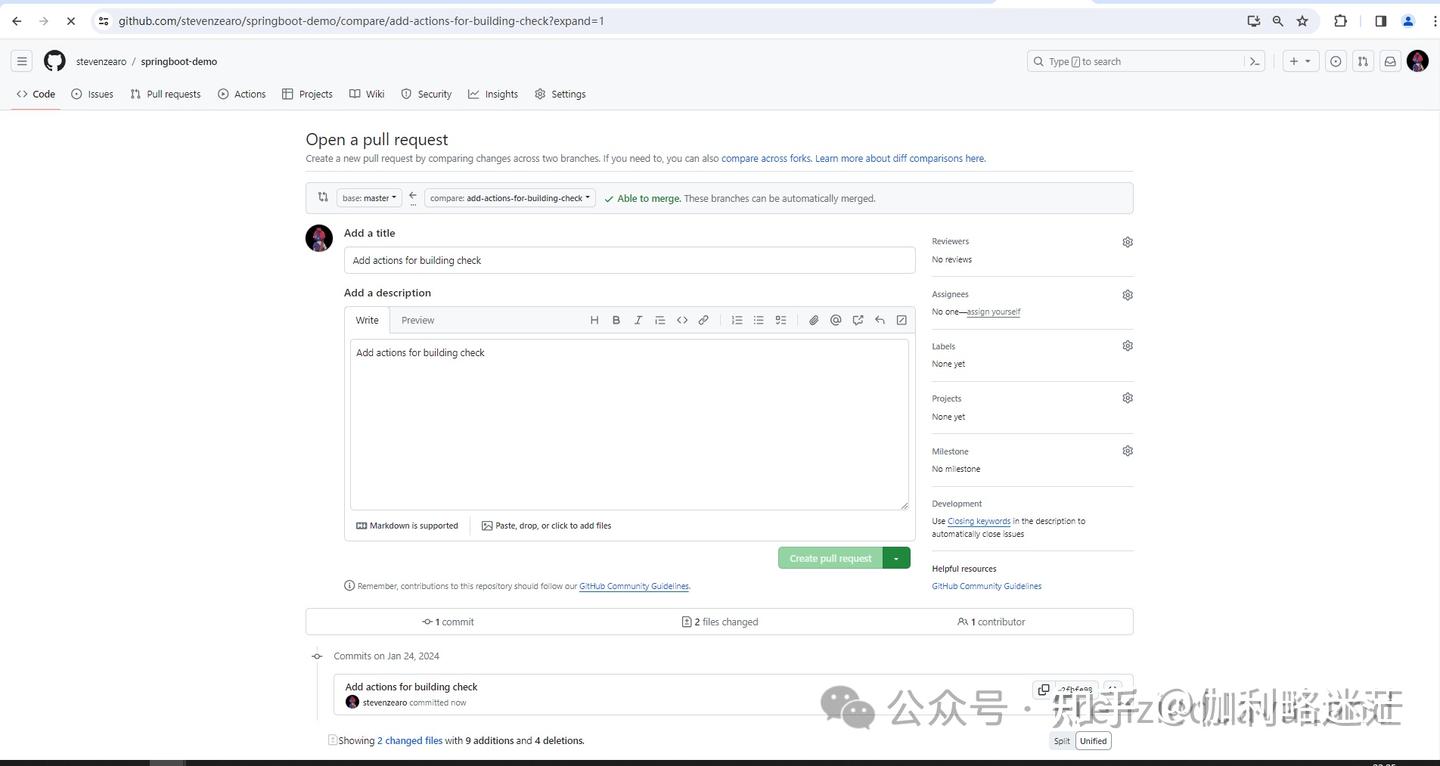This screenshot has height=766, width=1440.
Task: Mention a user with the @ icon
Action: (x=836, y=320)
